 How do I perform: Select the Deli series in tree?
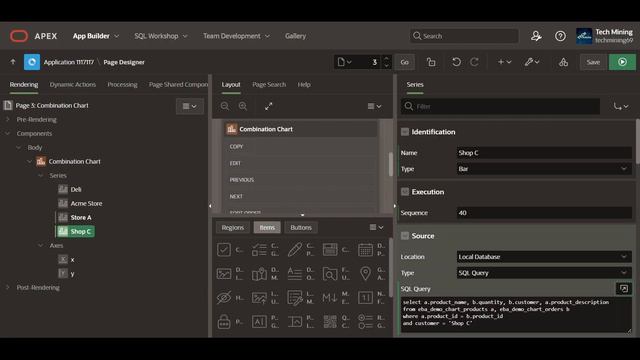[x=76, y=189]
